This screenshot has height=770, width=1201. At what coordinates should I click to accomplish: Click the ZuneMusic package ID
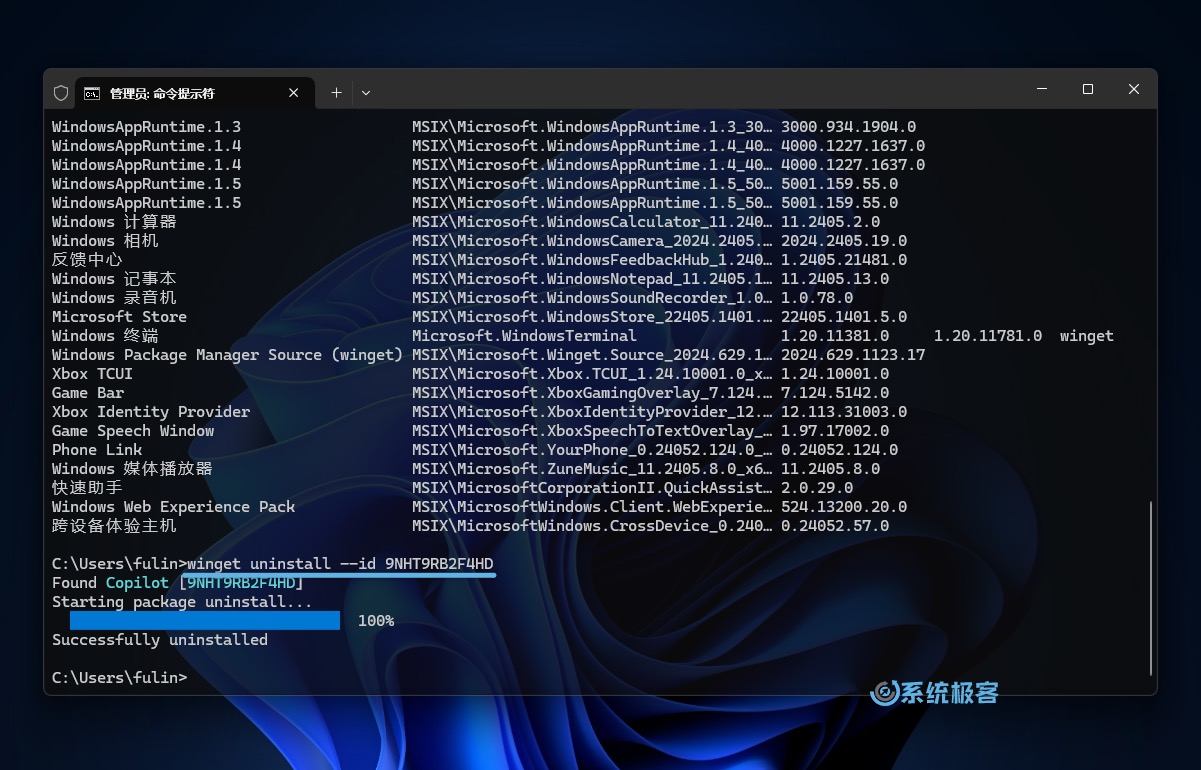point(592,469)
